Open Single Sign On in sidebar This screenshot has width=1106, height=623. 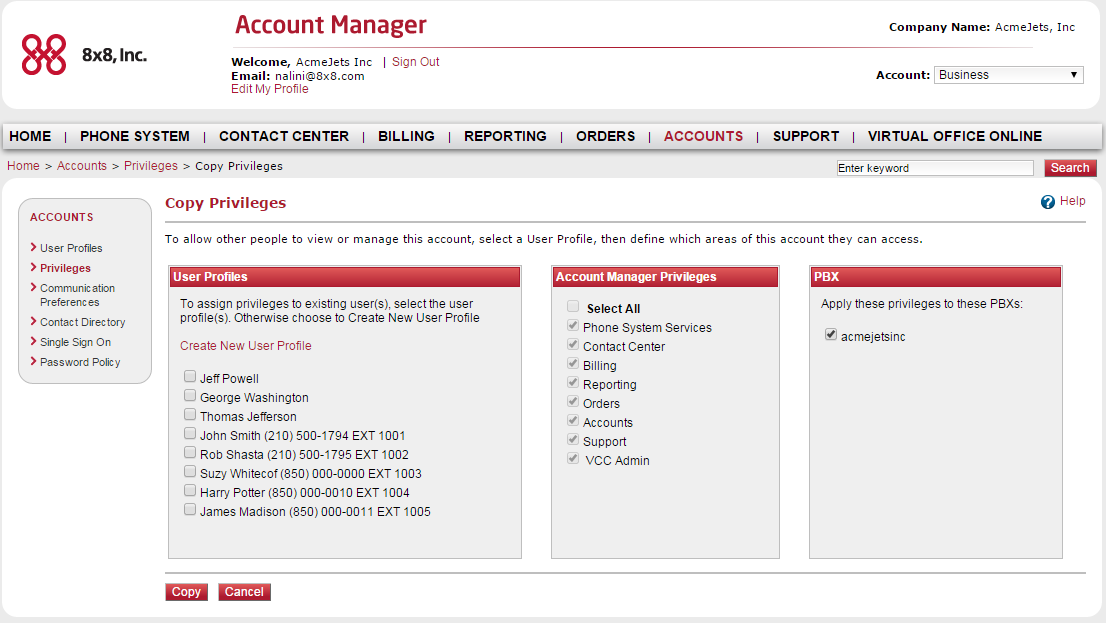point(75,342)
